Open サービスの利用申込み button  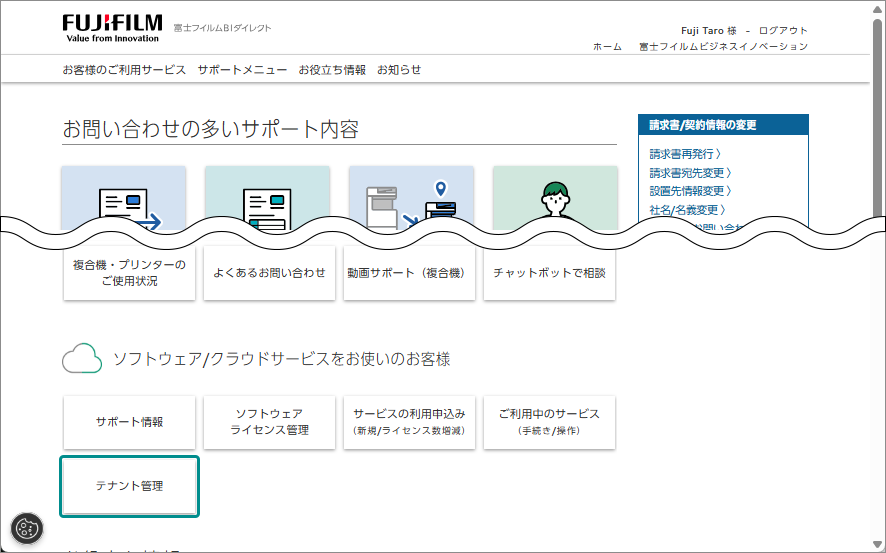pos(409,423)
